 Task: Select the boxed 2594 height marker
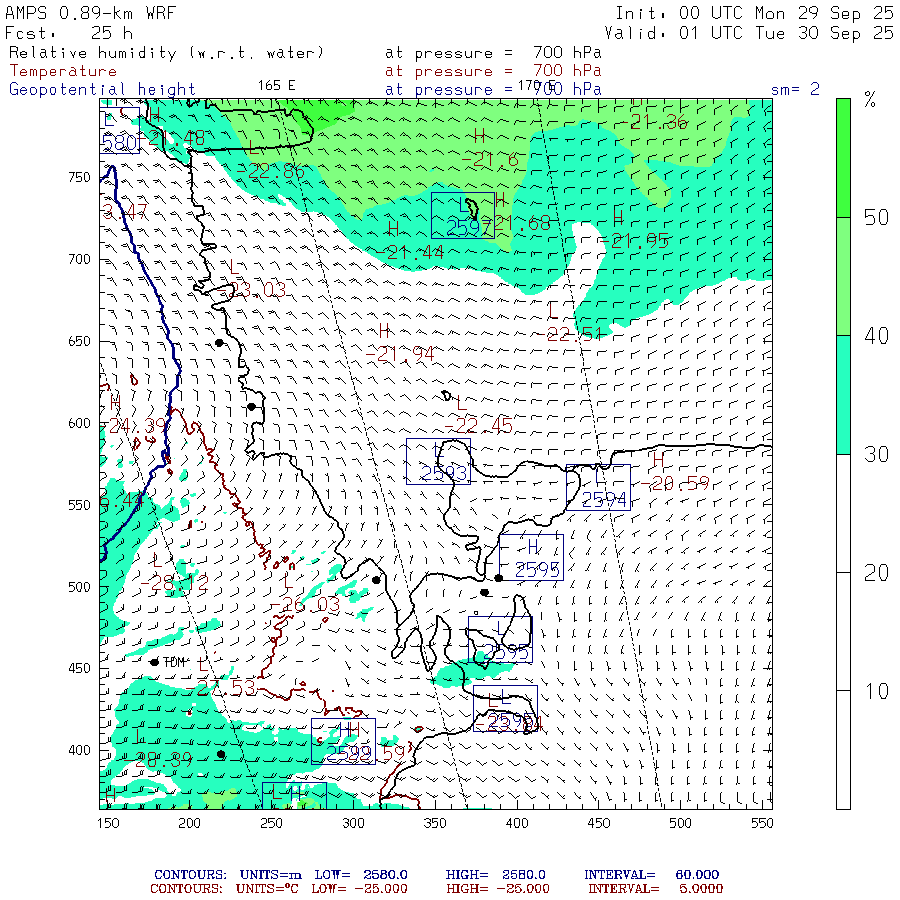tap(598, 487)
